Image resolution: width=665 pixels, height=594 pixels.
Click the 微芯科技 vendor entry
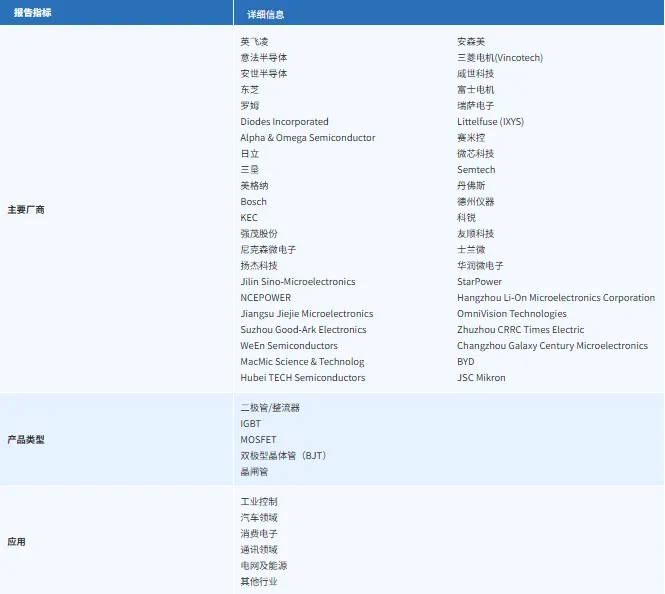476,154
